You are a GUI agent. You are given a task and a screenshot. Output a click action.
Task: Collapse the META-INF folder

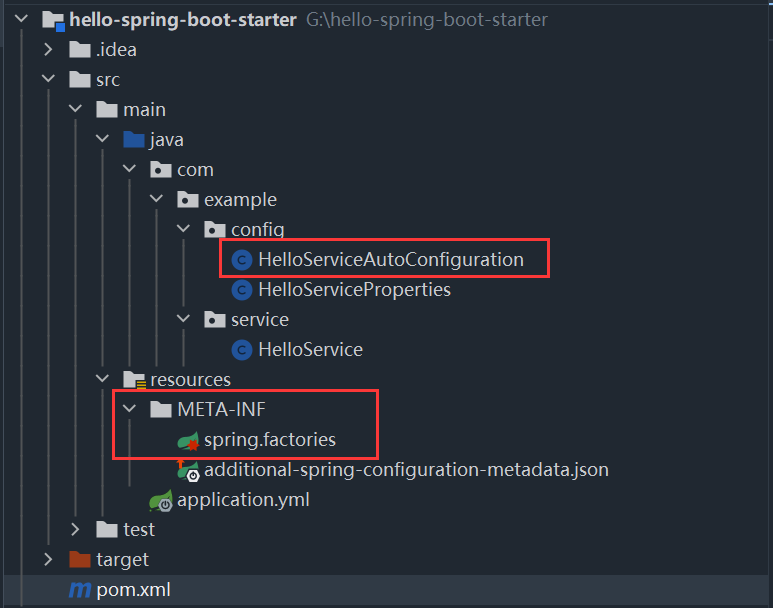129,410
